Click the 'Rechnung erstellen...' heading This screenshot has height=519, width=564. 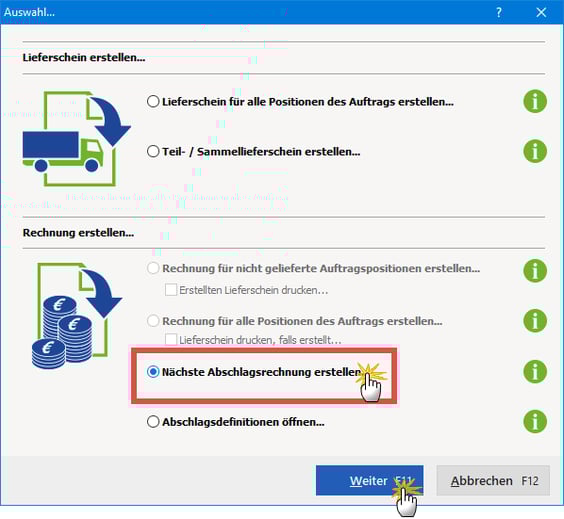(78, 233)
